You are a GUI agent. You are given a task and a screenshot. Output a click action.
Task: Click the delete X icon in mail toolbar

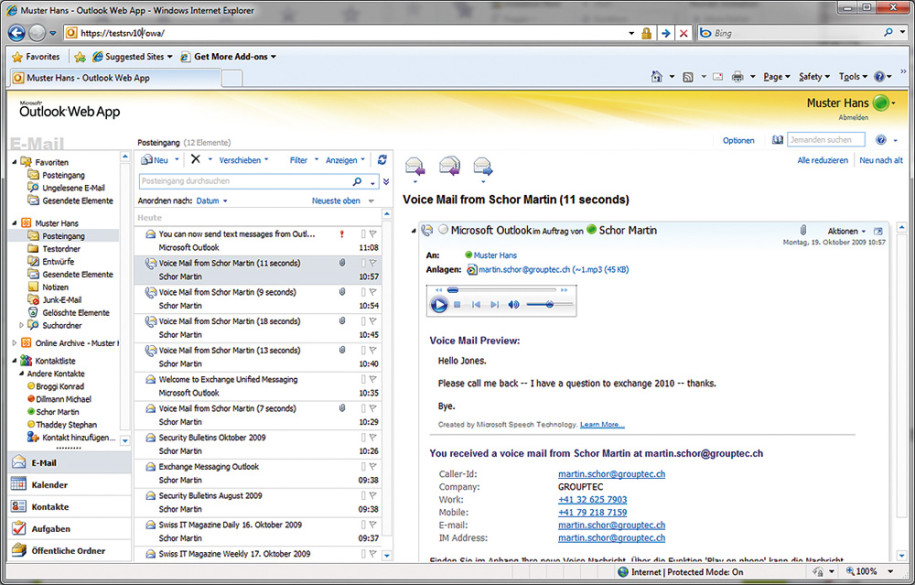[x=195, y=159]
